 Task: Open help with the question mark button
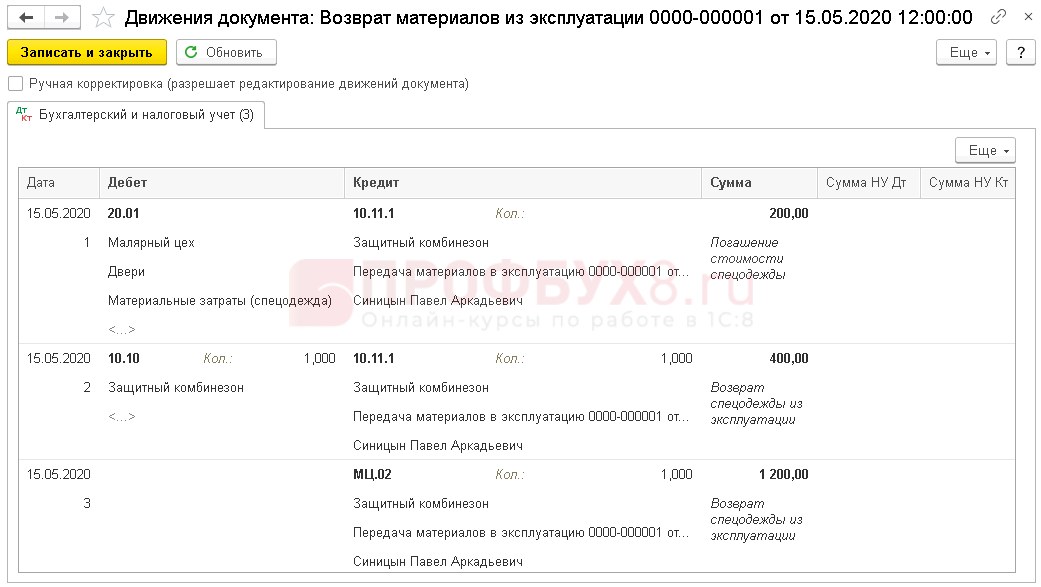click(1020, 53)
